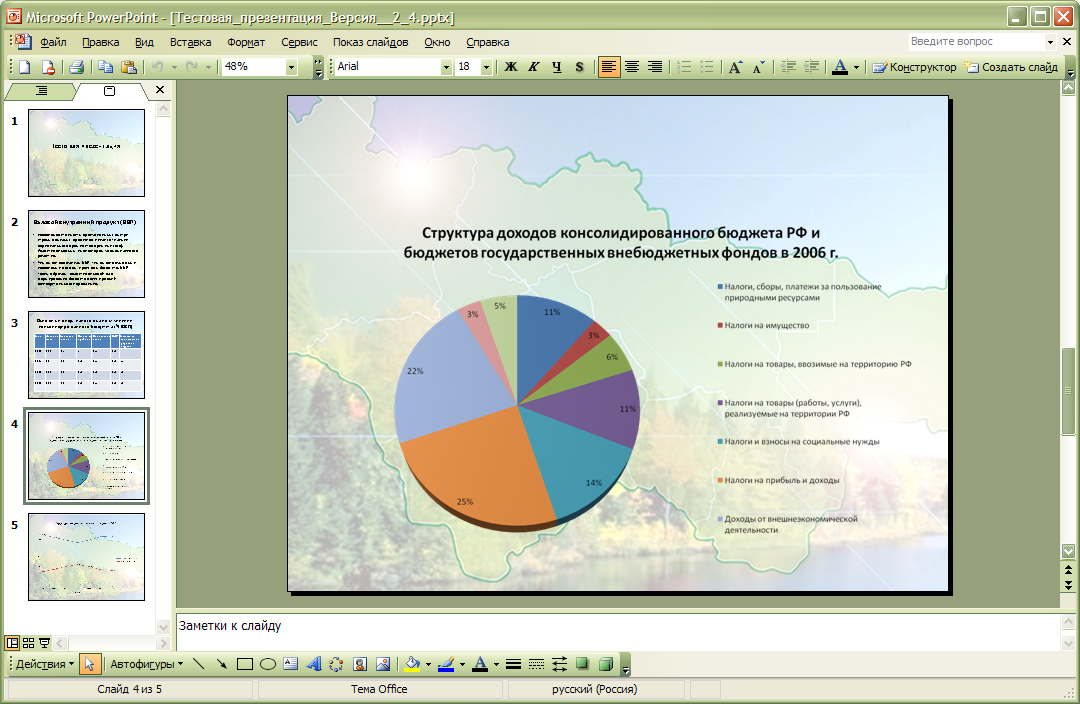The height and width of the screenshot is (704, 1080).
Task: Decrease indent level of the text
Action: click(789, 67)
